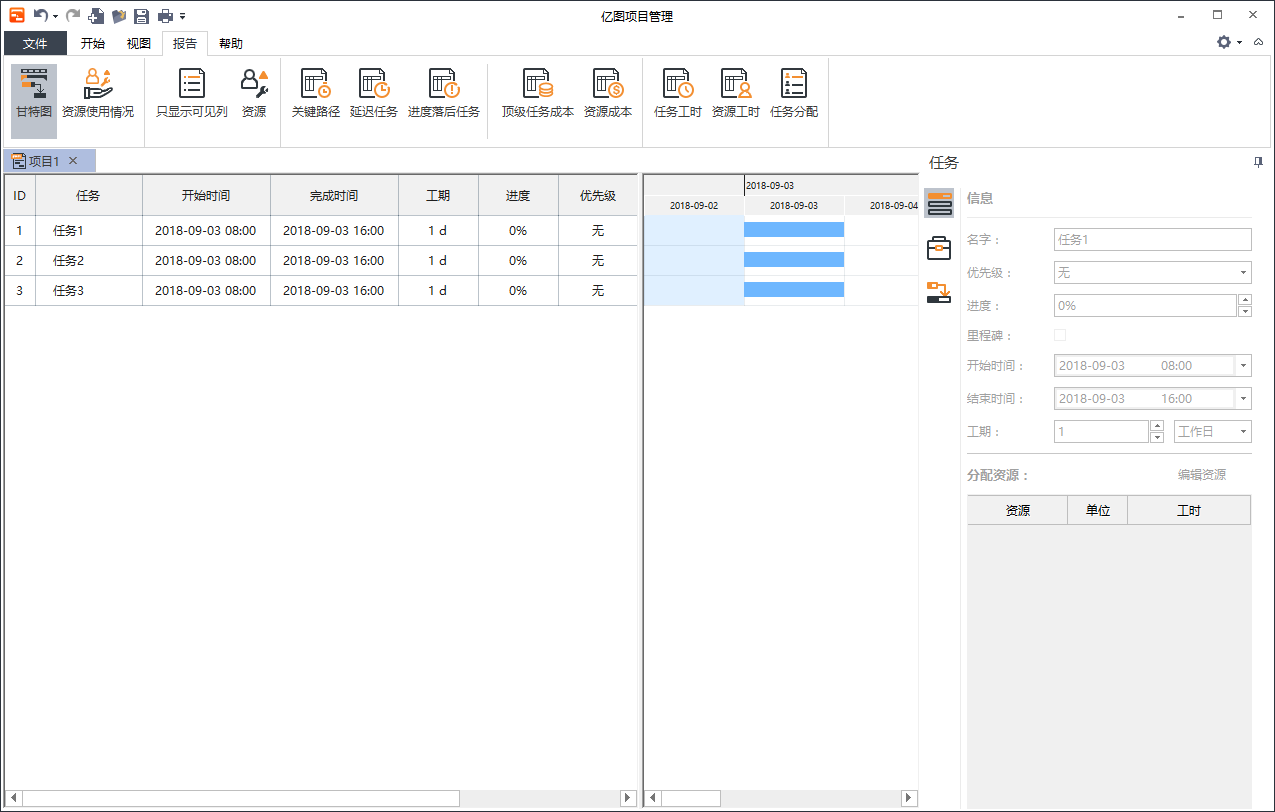Click the 任务工时 task hours icon
The image size is (1275, 812).
click(677, 94)
